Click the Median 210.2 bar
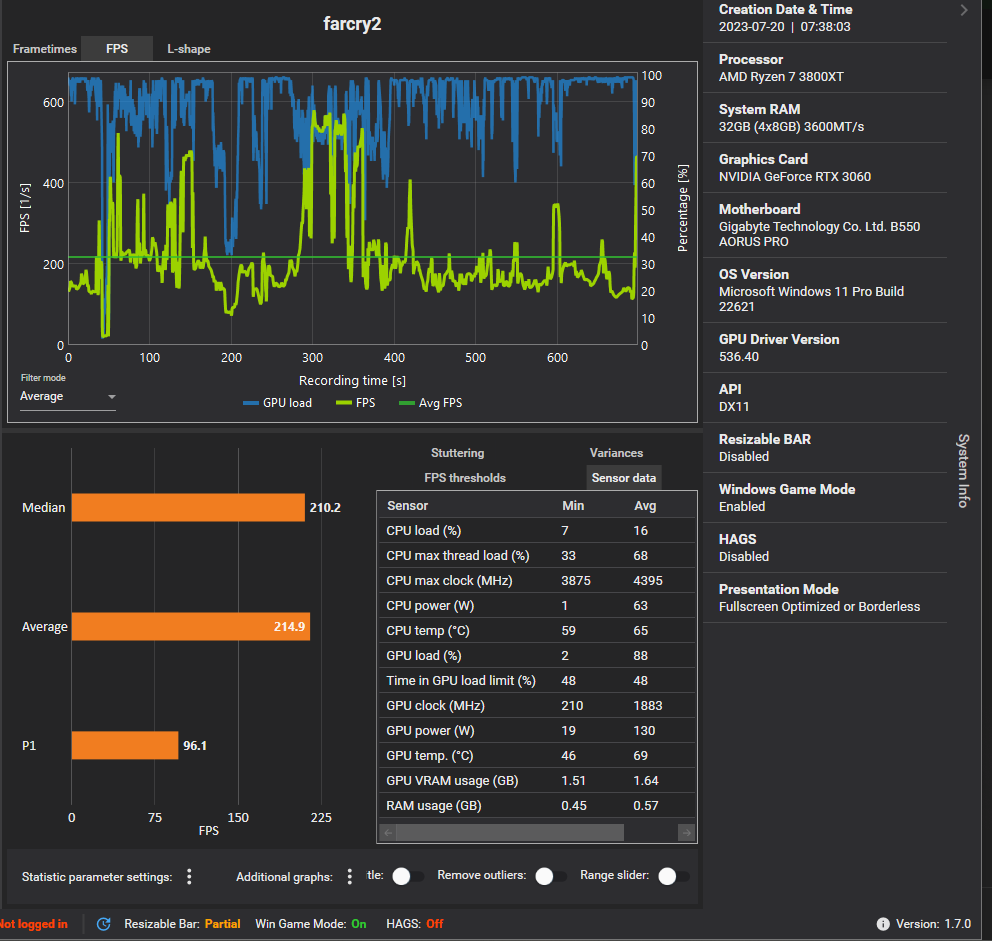Image resolution: width=992 pixels, height=941 pixels. [x=188, y=508]
